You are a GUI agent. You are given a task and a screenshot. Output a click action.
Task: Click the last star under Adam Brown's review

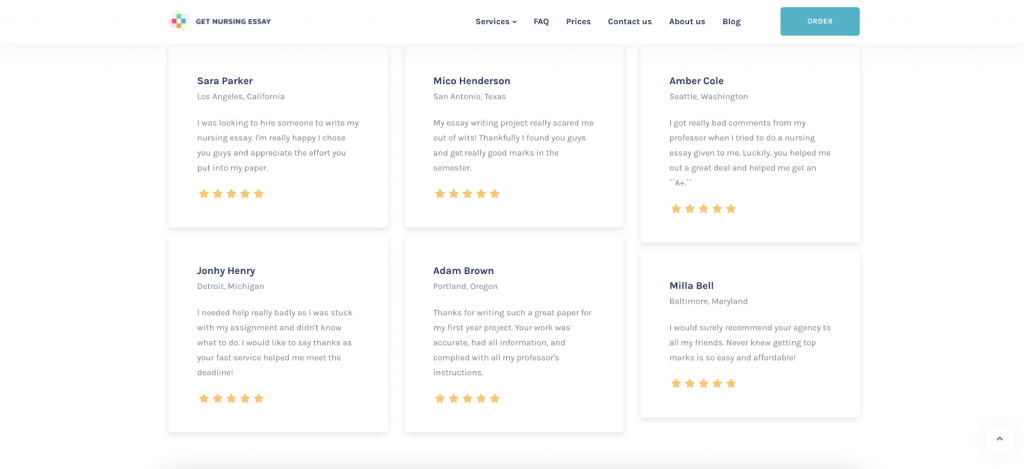pyautogui.click(x=494, y=398)
